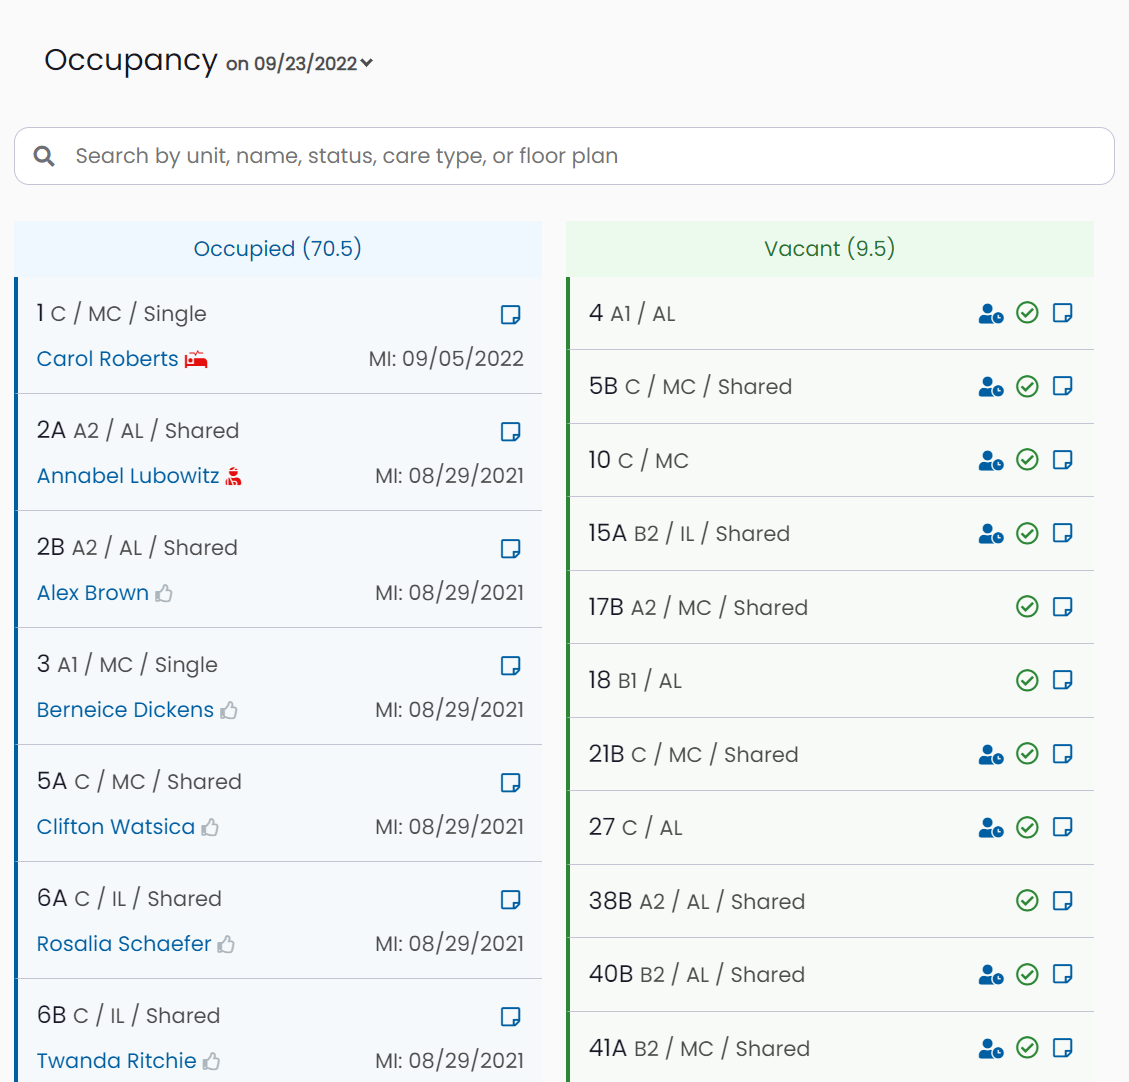Click green check icon for unit 4

pyautogui.click(x=1027, y=313)
